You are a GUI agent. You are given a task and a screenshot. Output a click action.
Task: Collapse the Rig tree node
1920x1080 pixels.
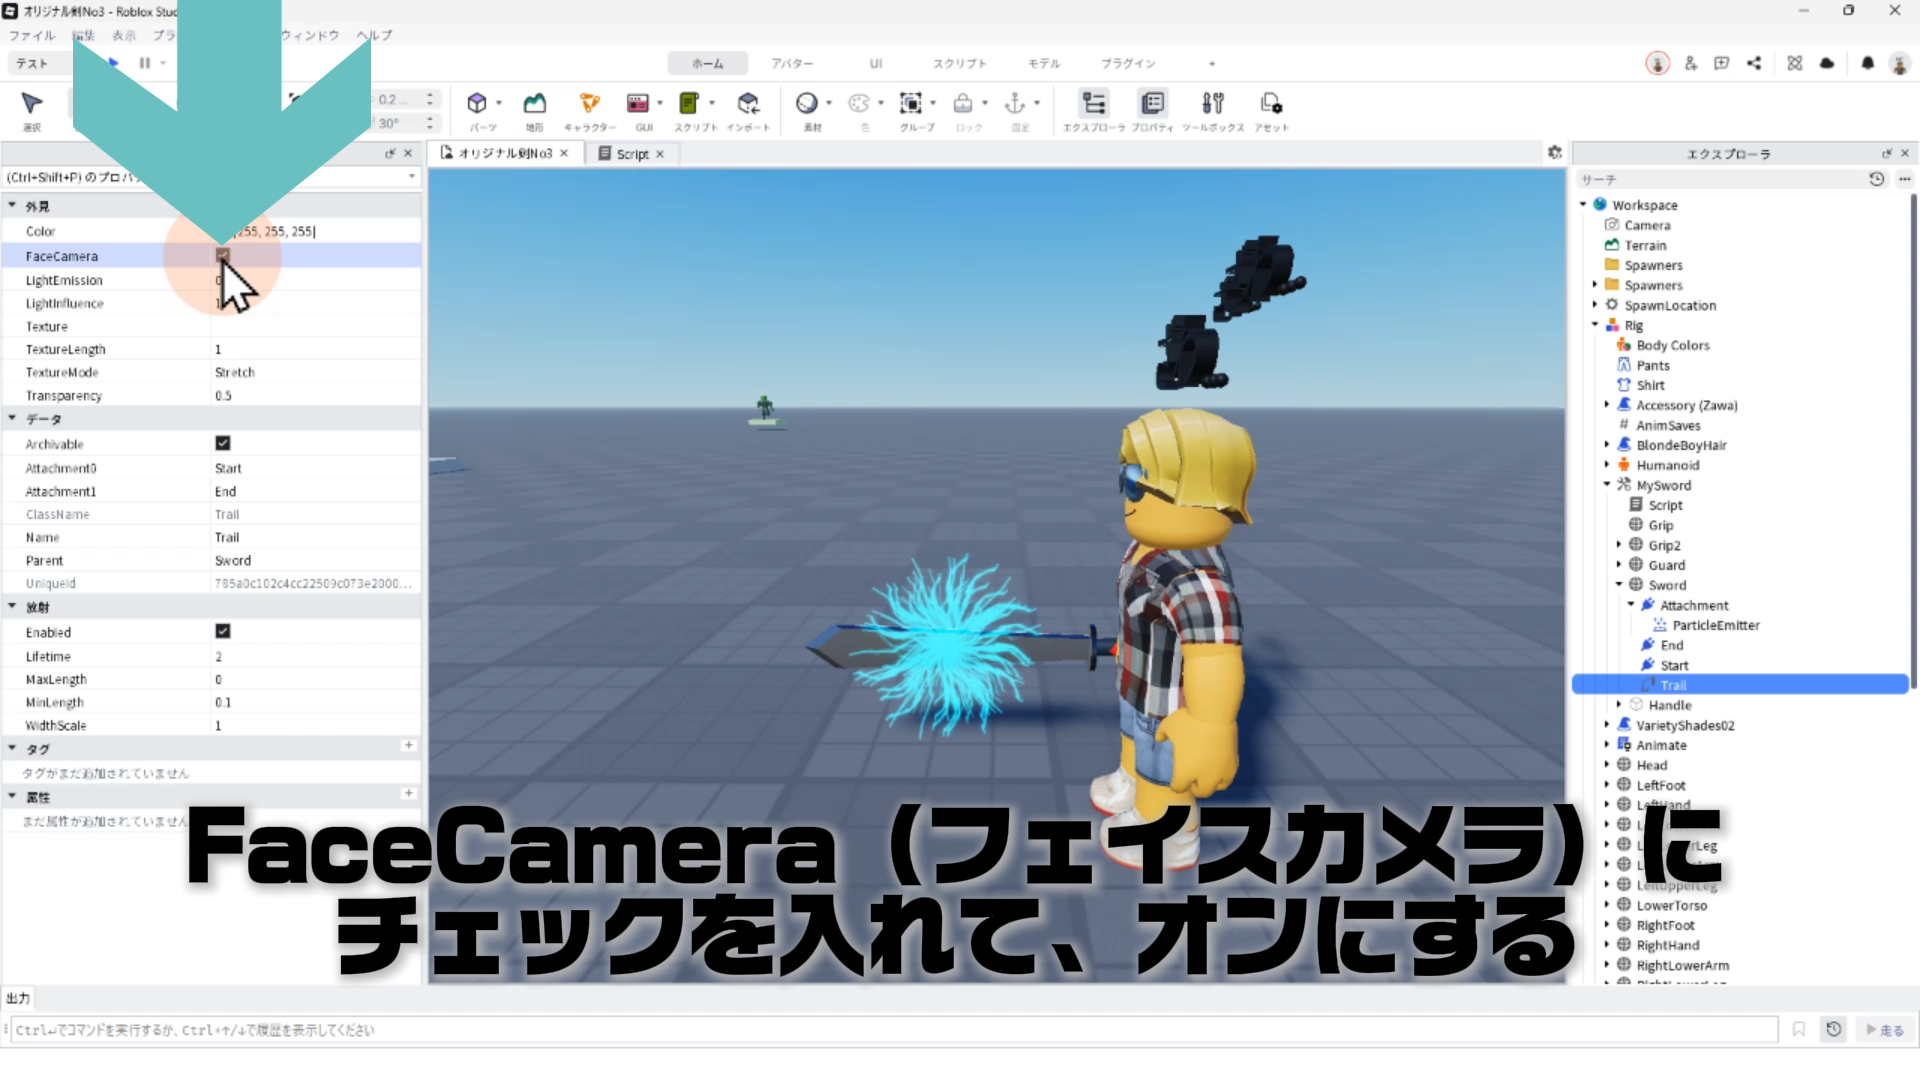(1595, 325)
